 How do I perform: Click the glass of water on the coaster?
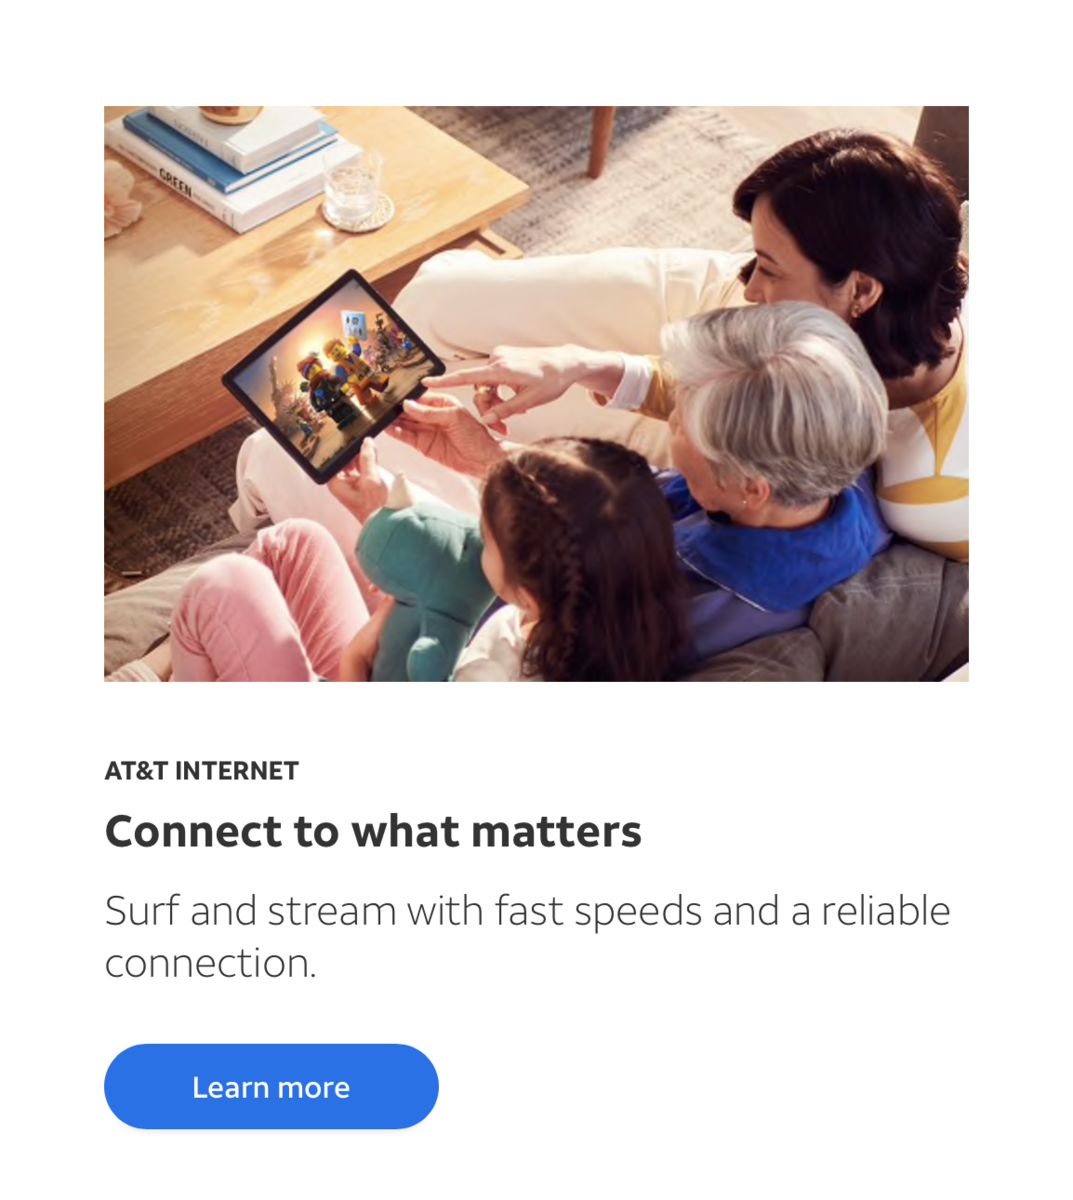354,189
